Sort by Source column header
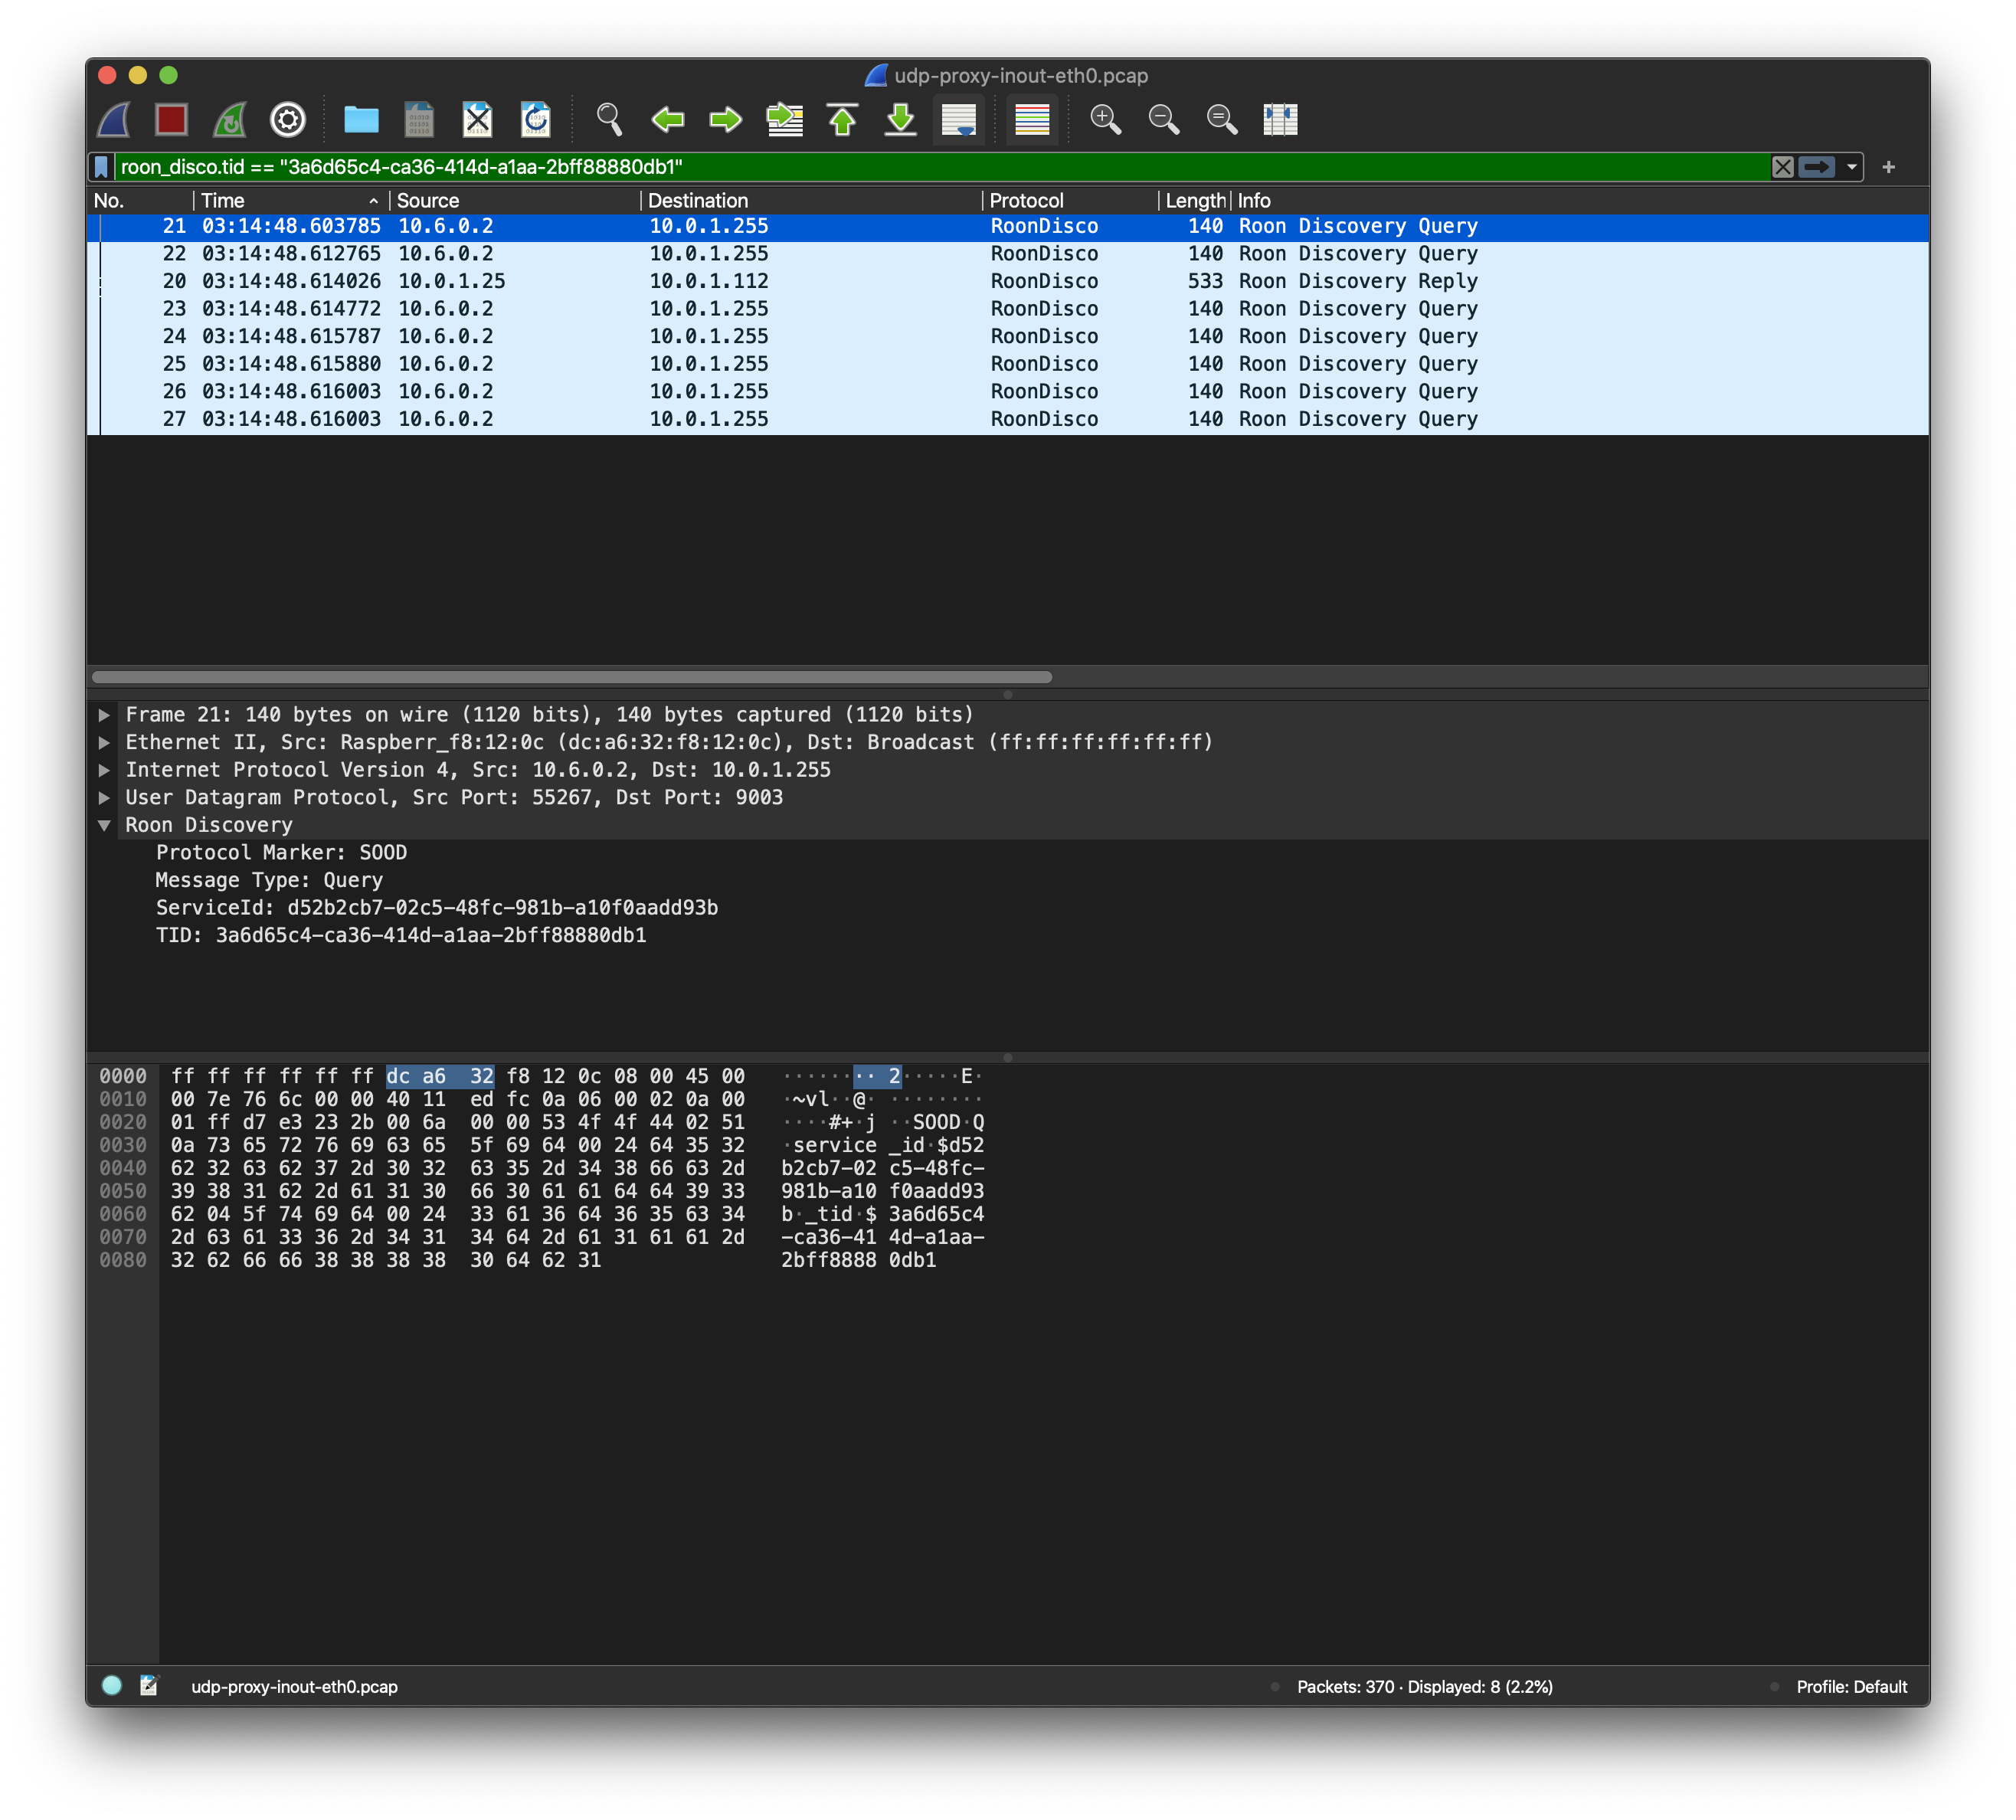 pos(514,201)
